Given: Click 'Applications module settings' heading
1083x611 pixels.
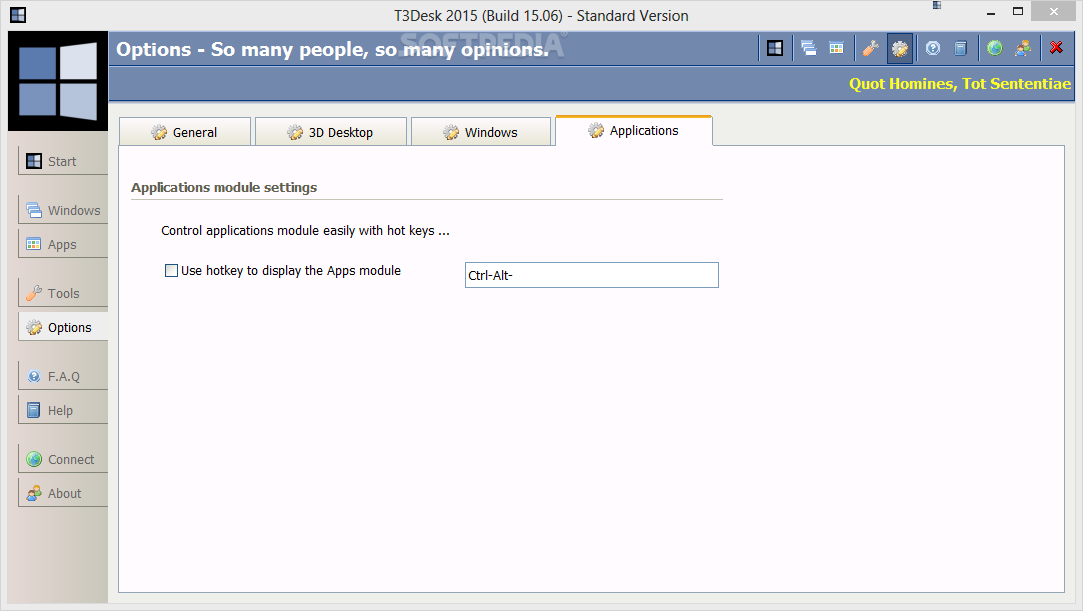Looking at the screenshot, I should coord(224,188).
